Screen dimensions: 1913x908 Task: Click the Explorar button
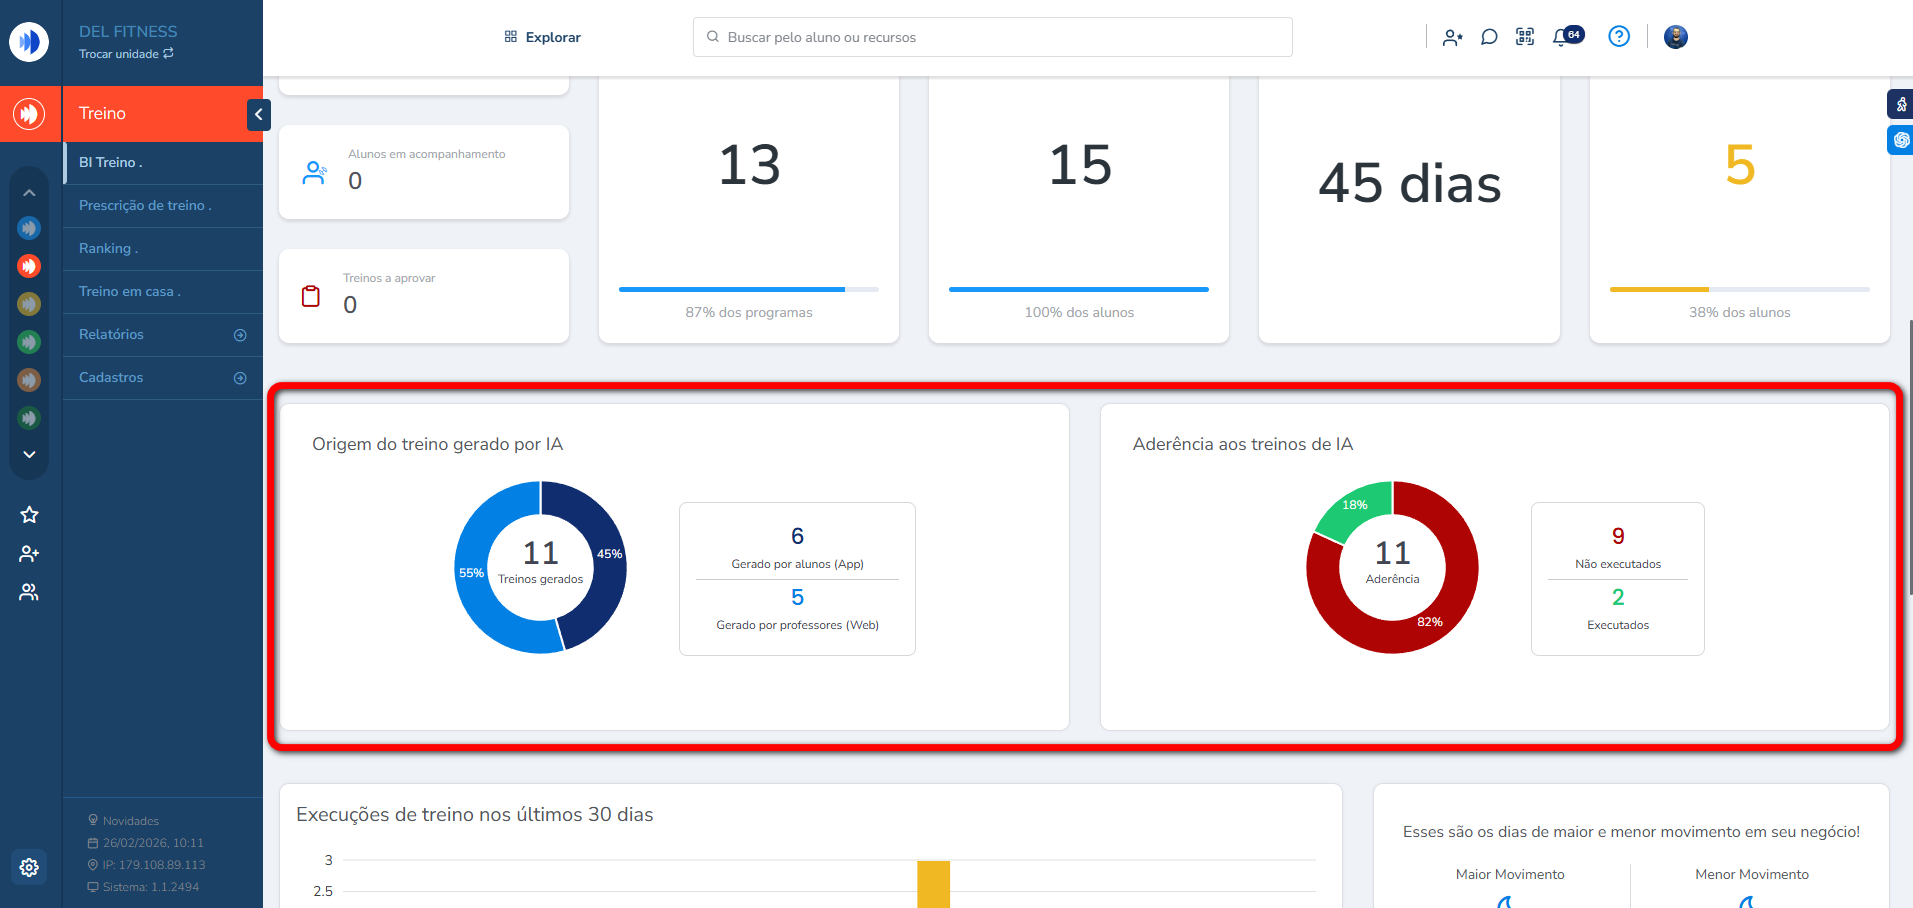(x=542, y=37)
